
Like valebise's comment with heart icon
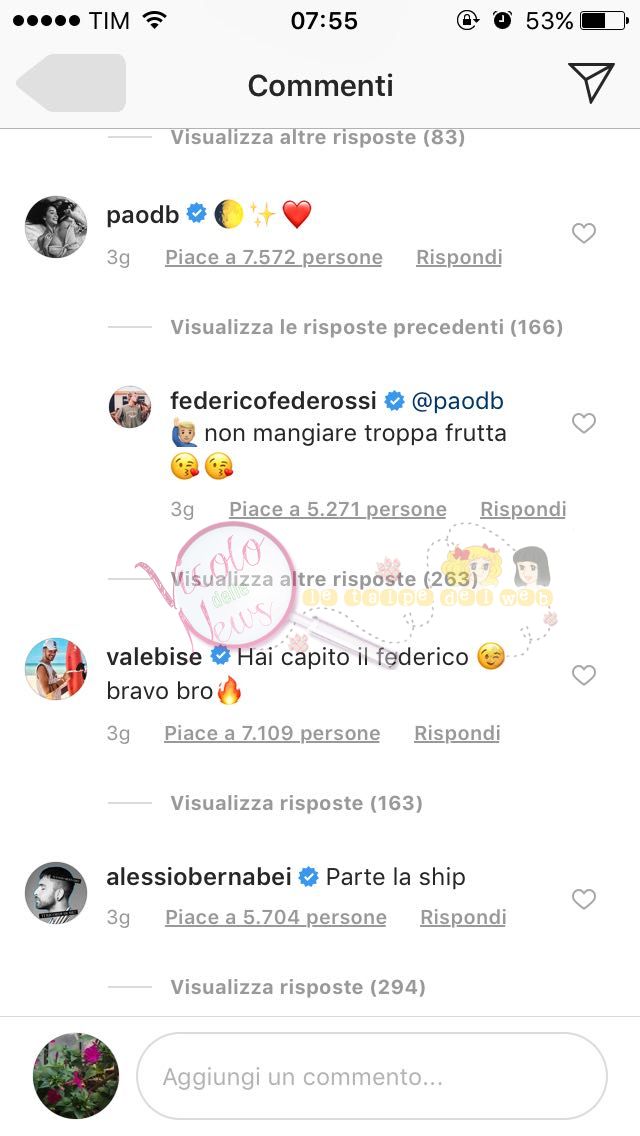[x=583, y=674]
